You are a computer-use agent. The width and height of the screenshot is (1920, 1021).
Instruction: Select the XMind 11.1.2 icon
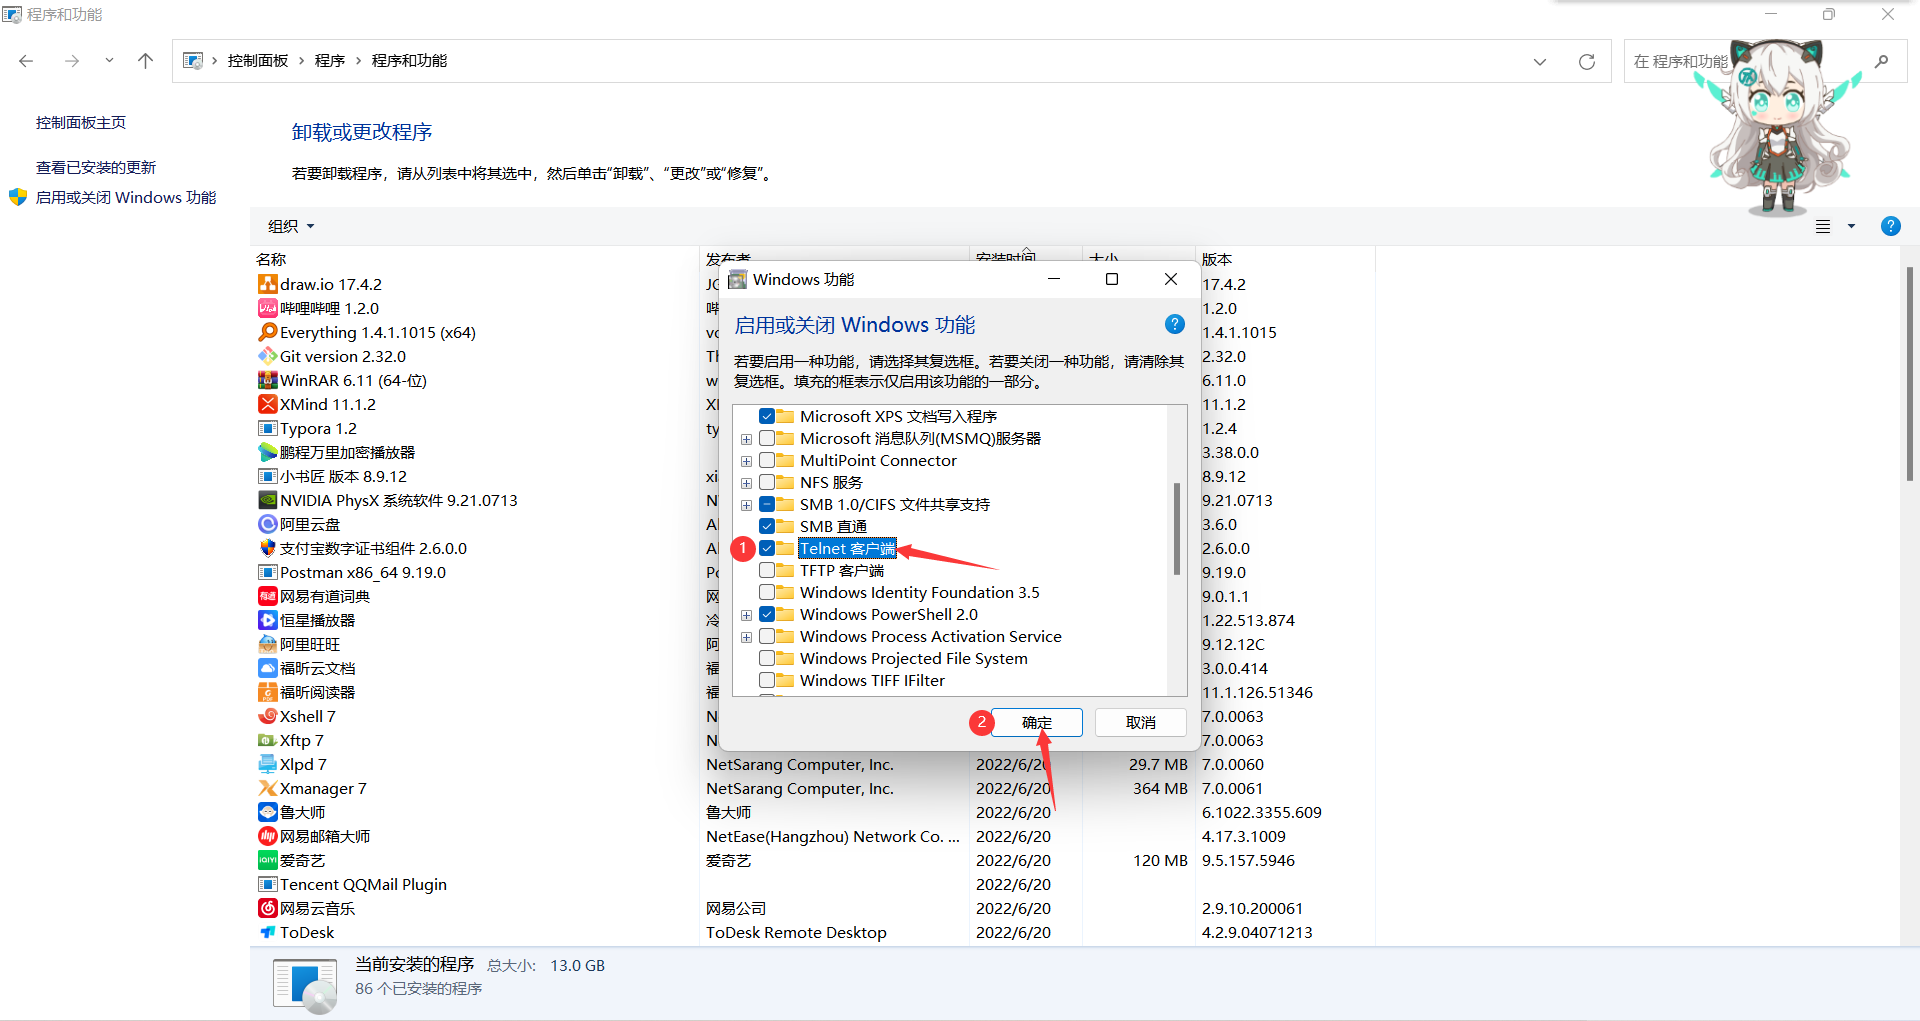tap(267, 404)
